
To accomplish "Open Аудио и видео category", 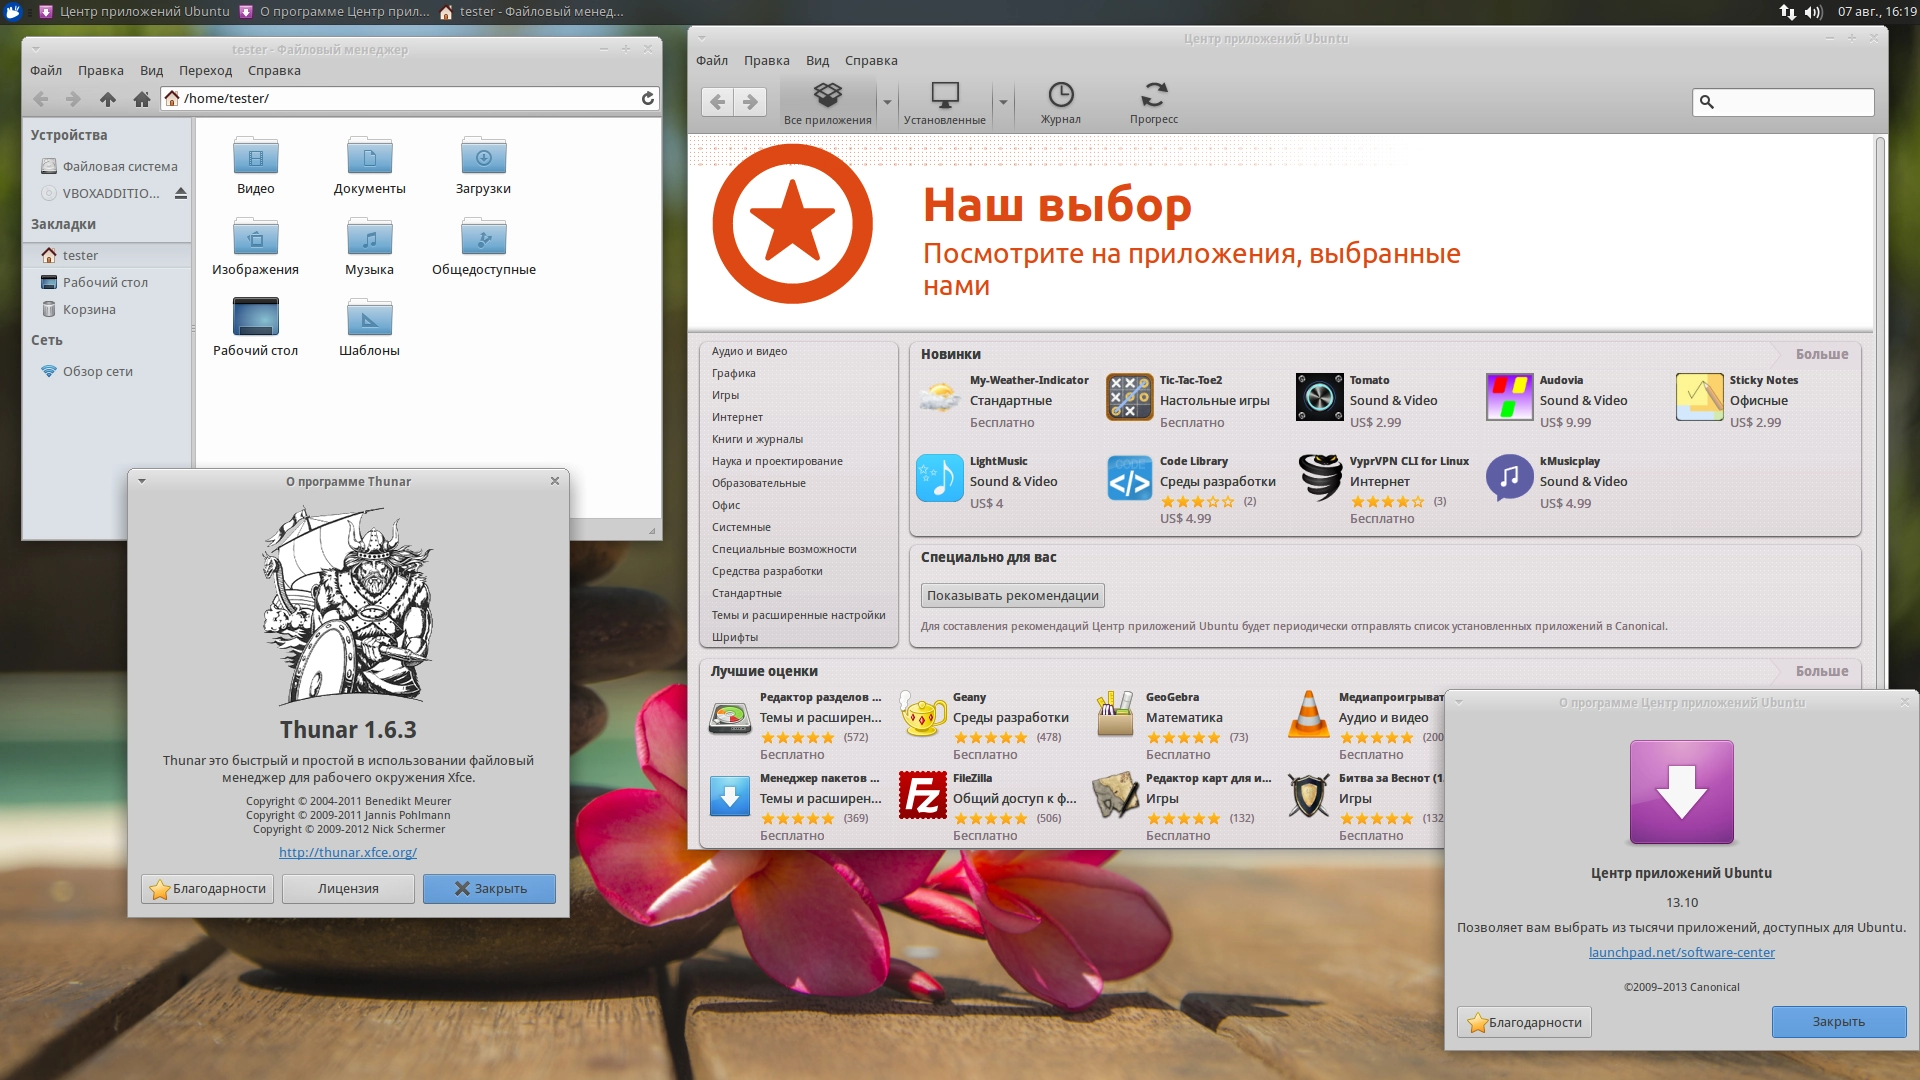I will tap(749, 352).
